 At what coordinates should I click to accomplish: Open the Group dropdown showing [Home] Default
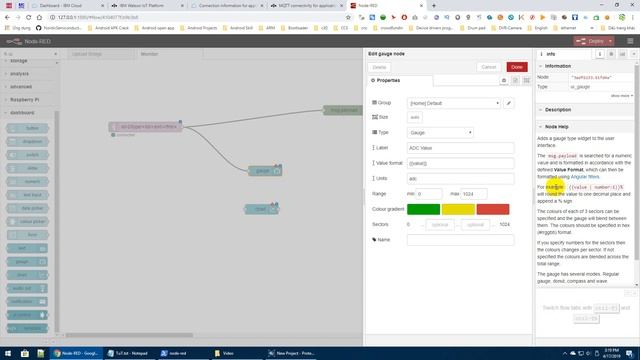[x=454, y=103]
